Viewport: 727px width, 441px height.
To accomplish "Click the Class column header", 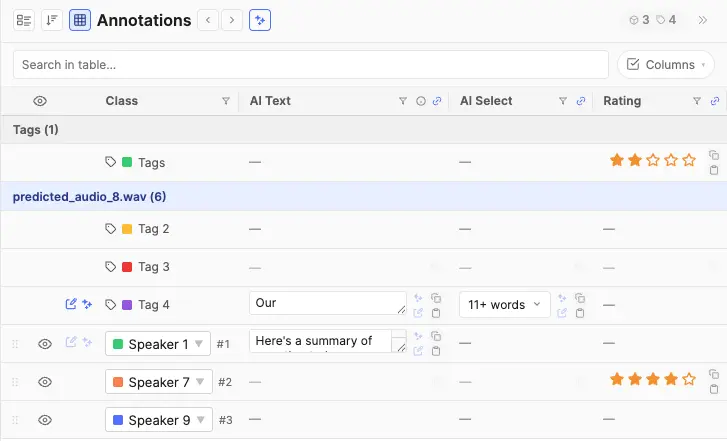I will [121, 101].
